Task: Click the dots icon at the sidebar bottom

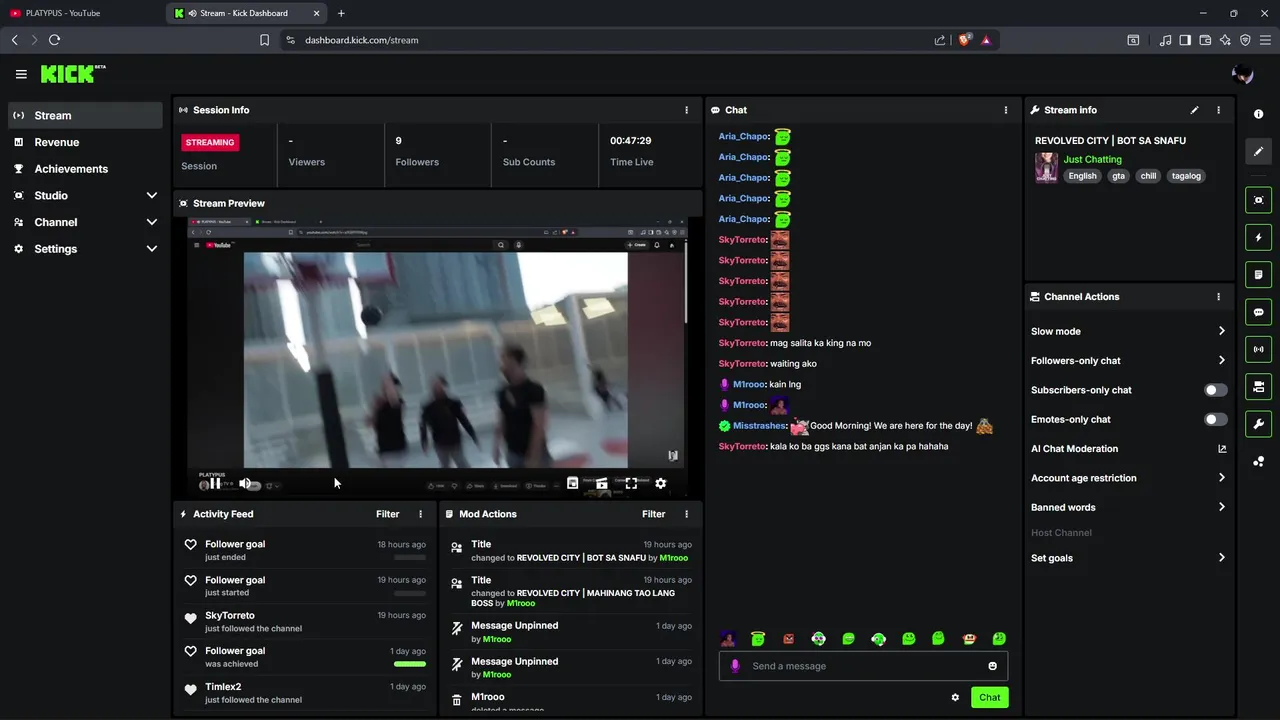Action: click(x=1259, y=461)
